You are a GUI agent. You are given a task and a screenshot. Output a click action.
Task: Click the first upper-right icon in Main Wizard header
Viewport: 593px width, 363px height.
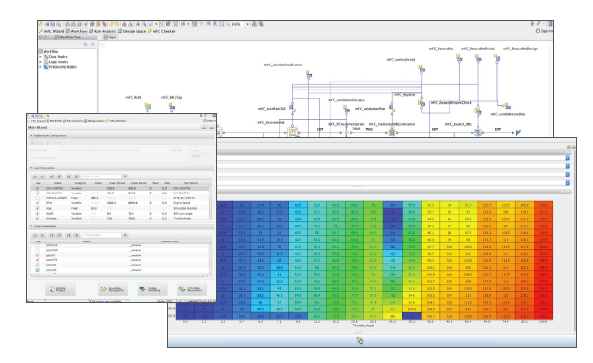[x=204, y=127]
